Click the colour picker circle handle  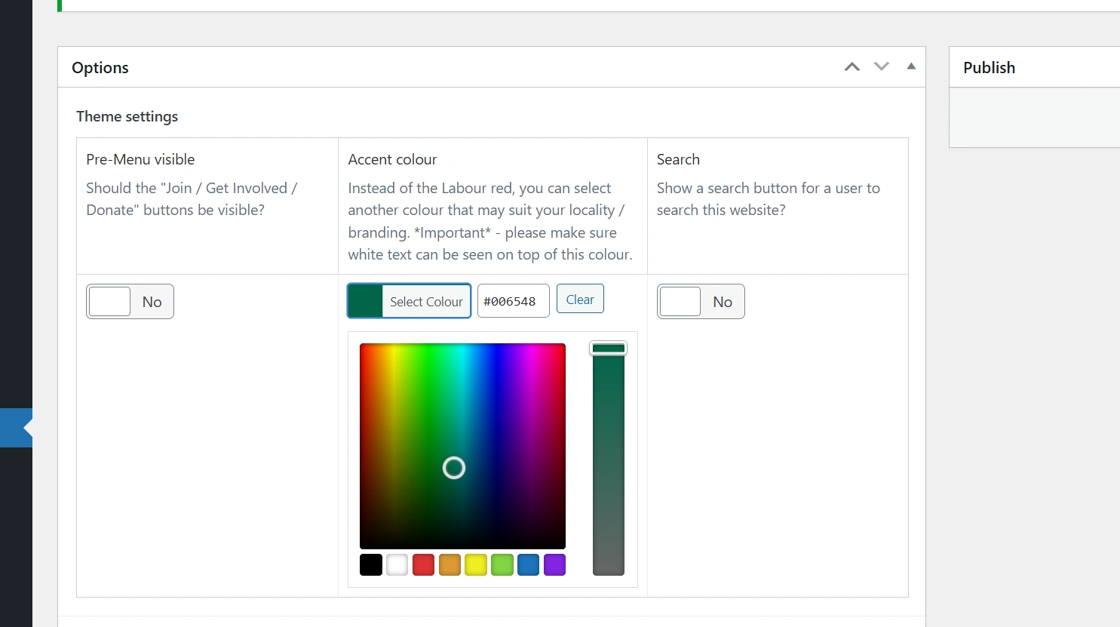(454, 468)
